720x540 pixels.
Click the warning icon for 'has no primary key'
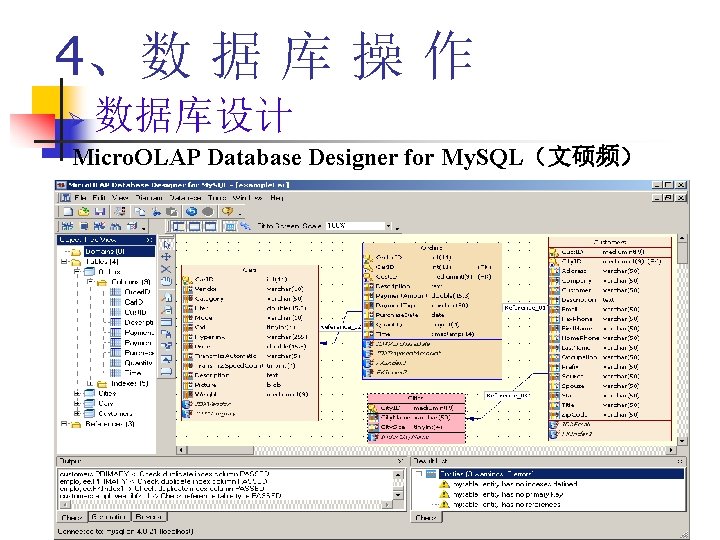click(x=444, y=494)
